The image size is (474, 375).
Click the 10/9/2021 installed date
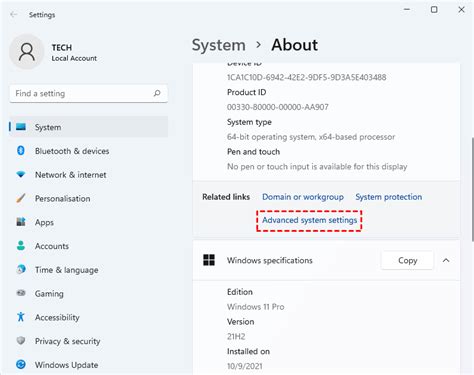click(245, 366)
